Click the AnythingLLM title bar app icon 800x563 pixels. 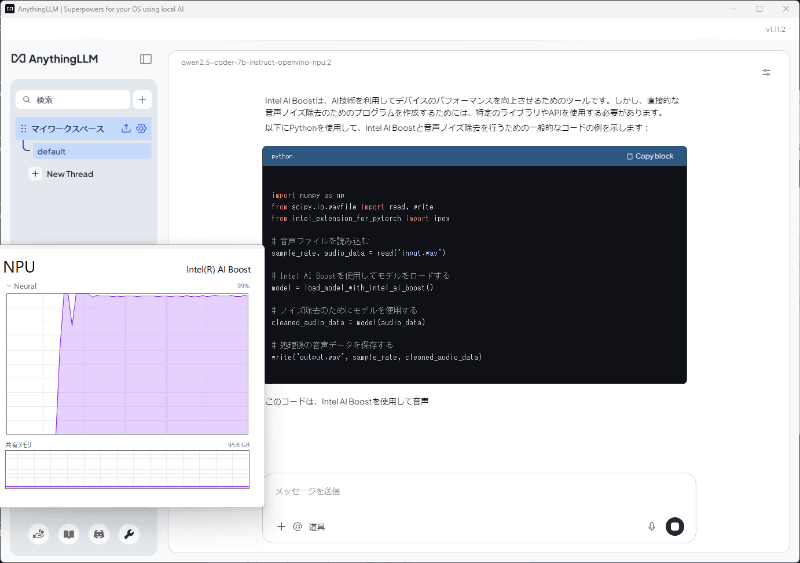10,9
